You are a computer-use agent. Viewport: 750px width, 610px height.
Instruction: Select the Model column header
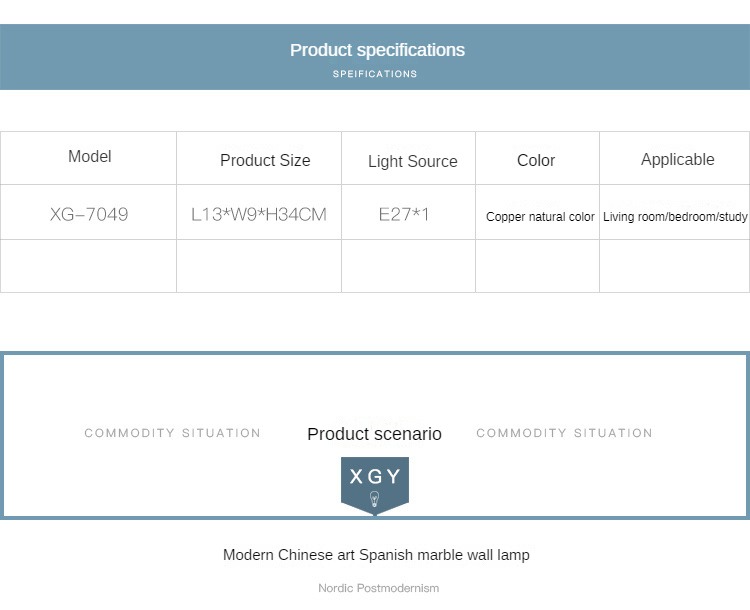(x=90, y=157)
